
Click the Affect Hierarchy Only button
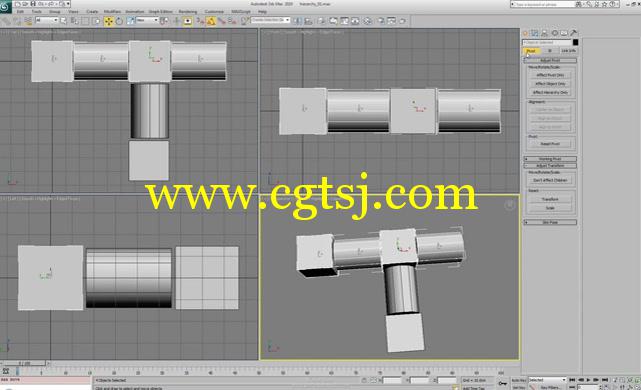pos(550,92)
